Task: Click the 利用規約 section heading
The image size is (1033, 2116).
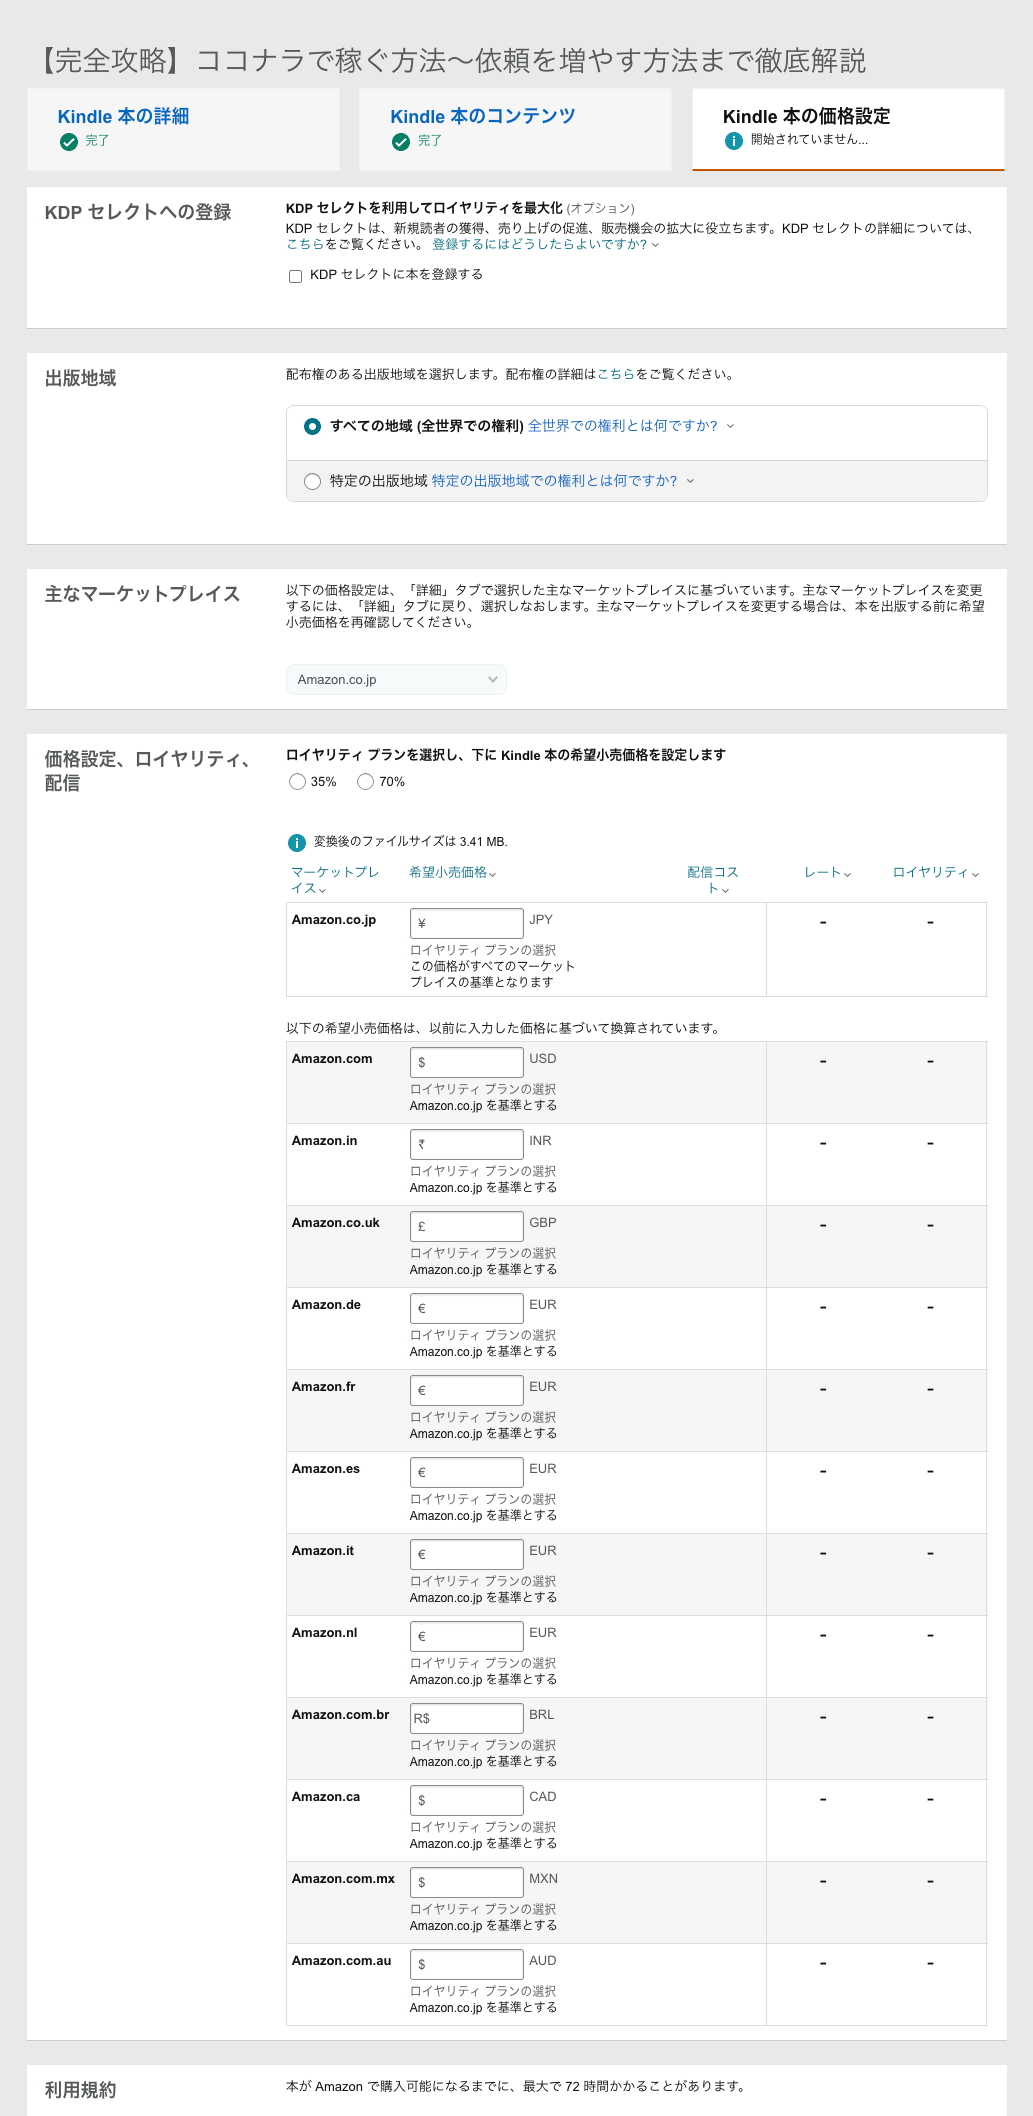Action: tap(81, 2090)
